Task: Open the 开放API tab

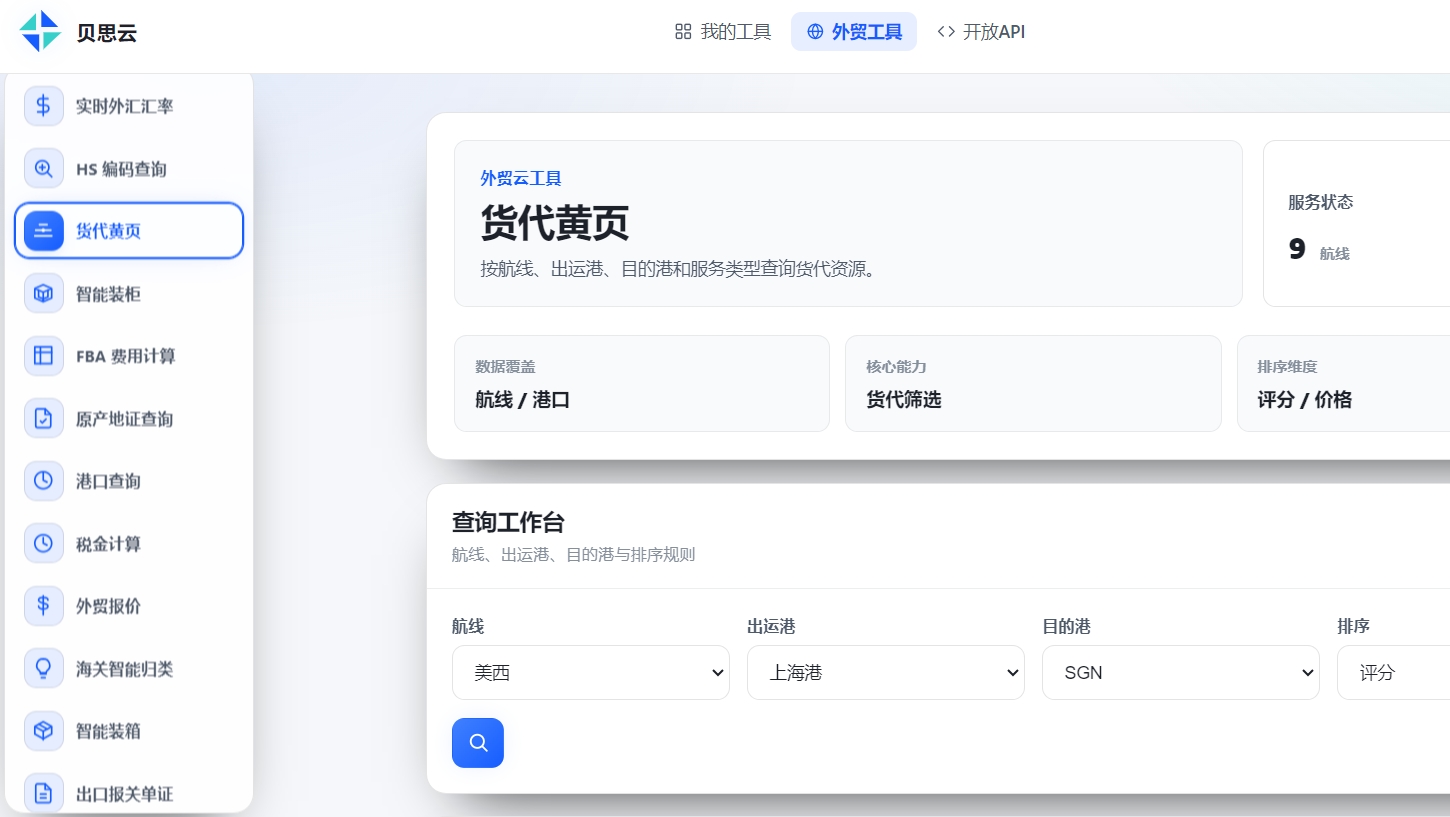Action: (x=981, y=32)
